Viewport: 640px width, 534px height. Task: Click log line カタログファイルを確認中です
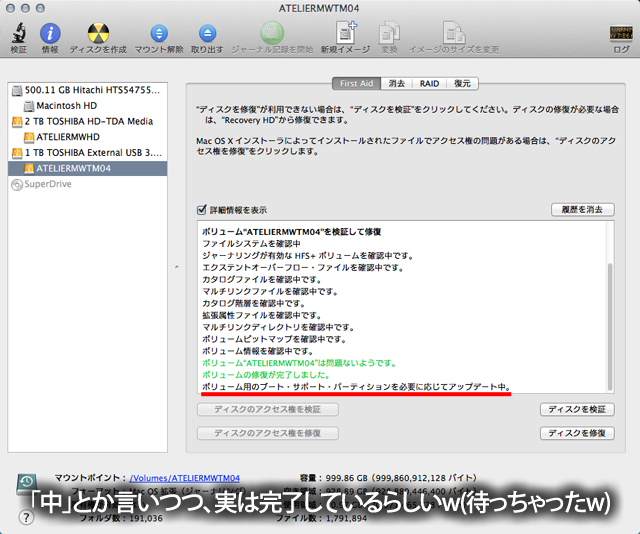coord(262,280)
